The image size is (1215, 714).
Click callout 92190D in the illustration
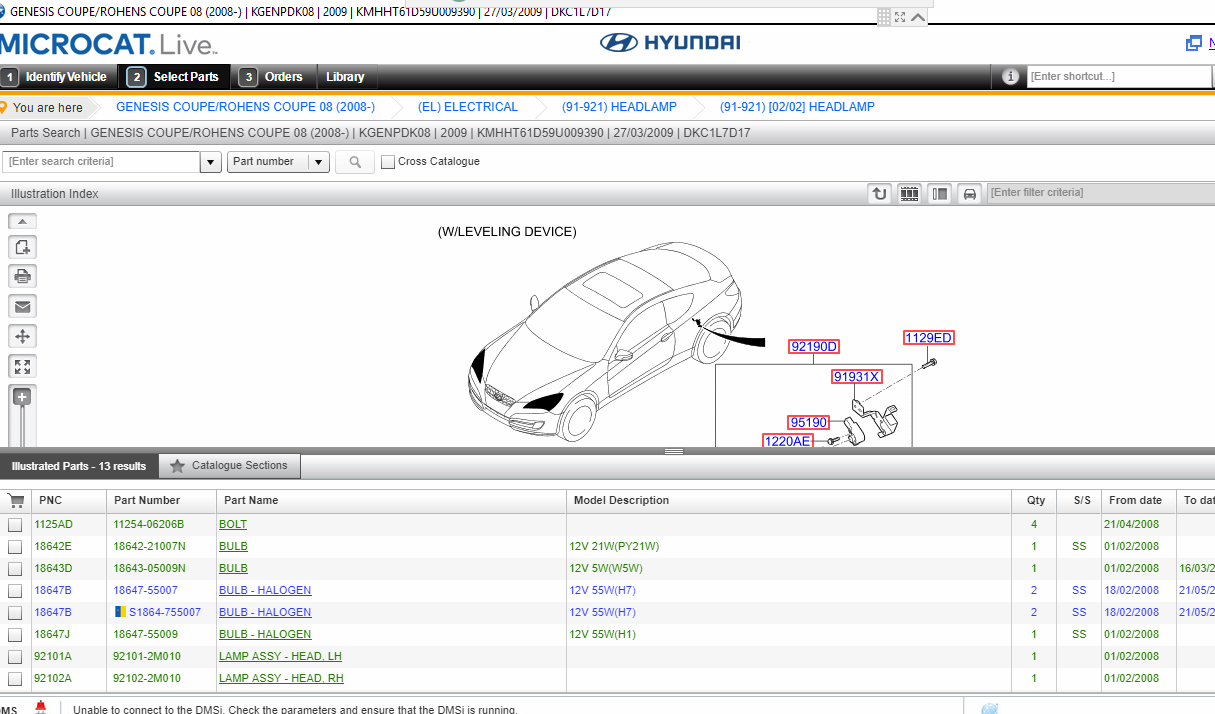pos(814,347)
